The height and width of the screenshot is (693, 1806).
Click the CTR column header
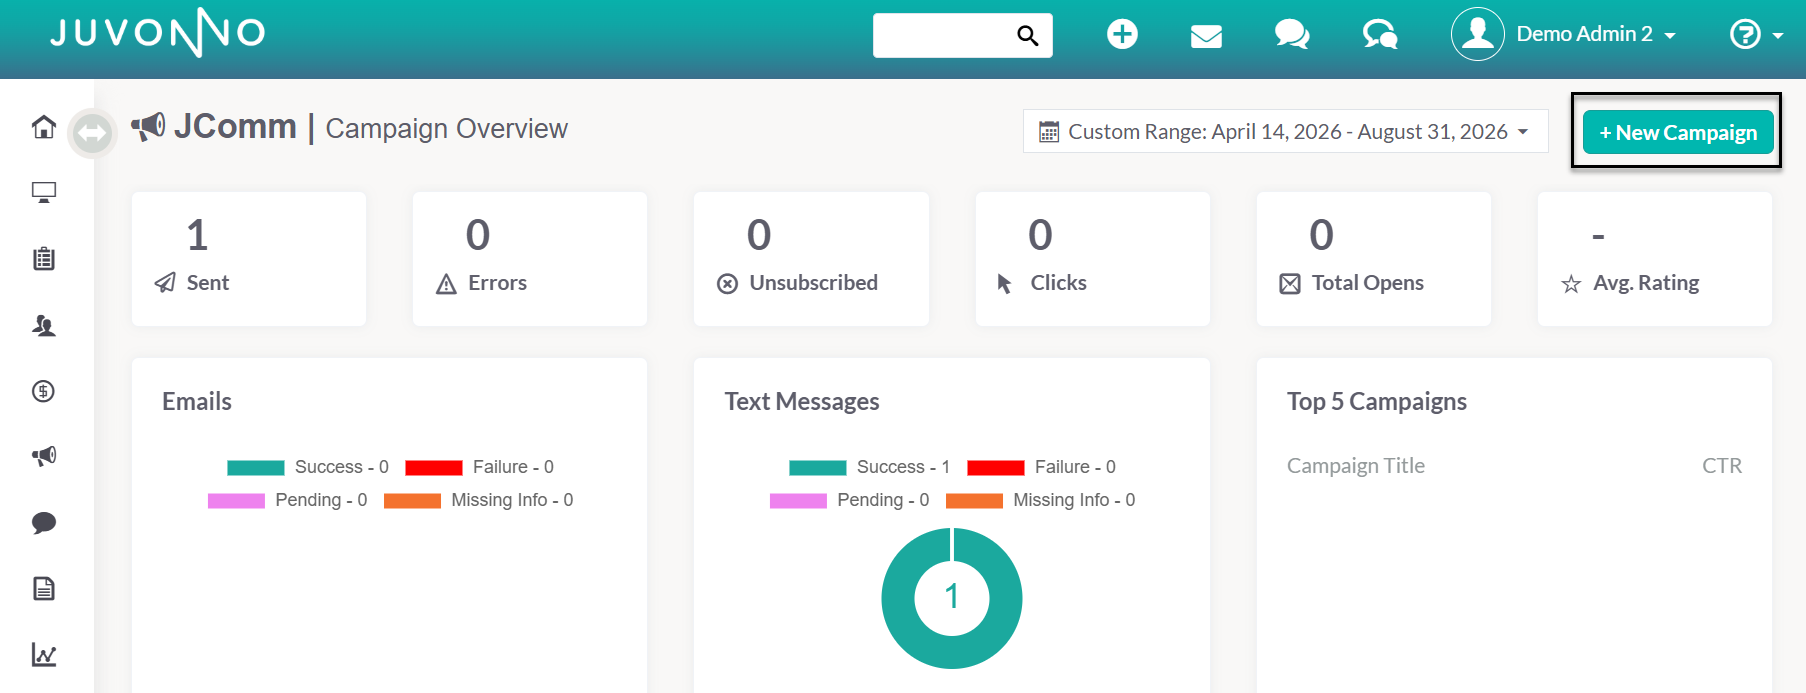pos(1722,466)
